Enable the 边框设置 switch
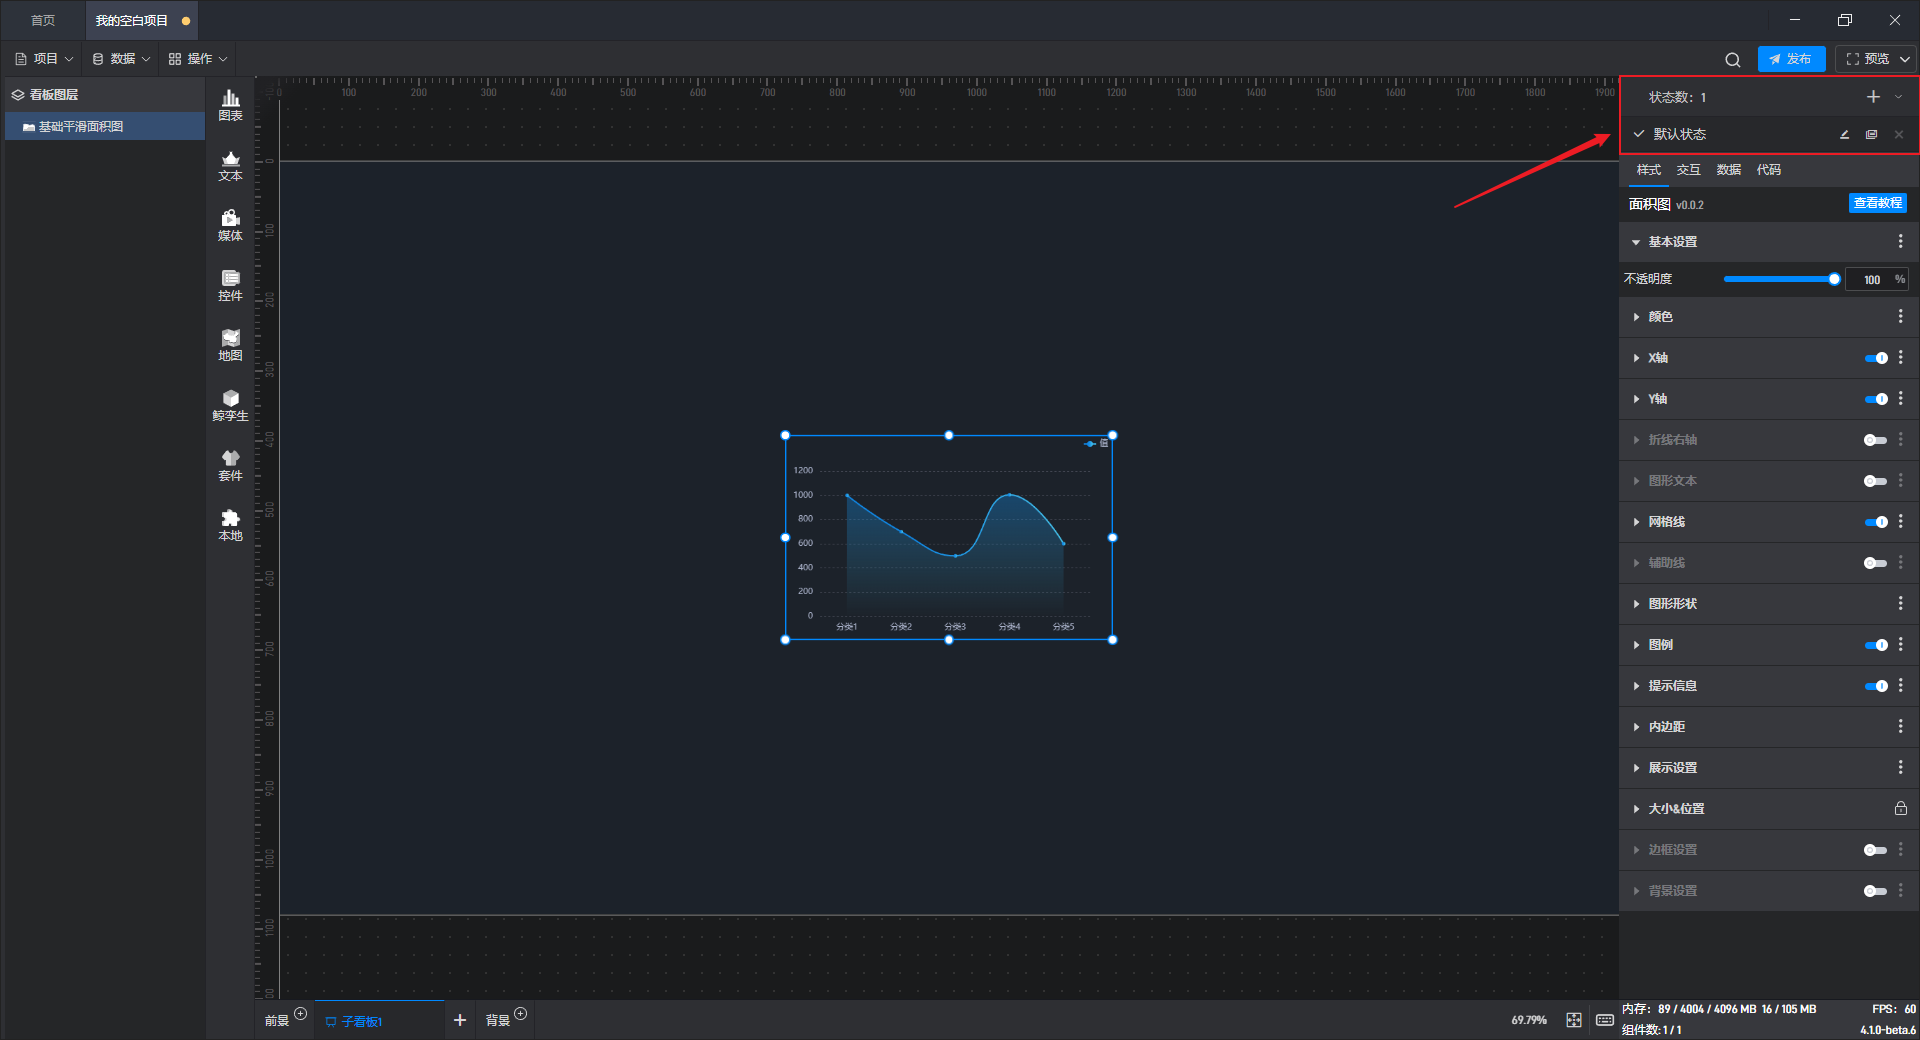The image size is (1920, 1040). coord(1876,850)
